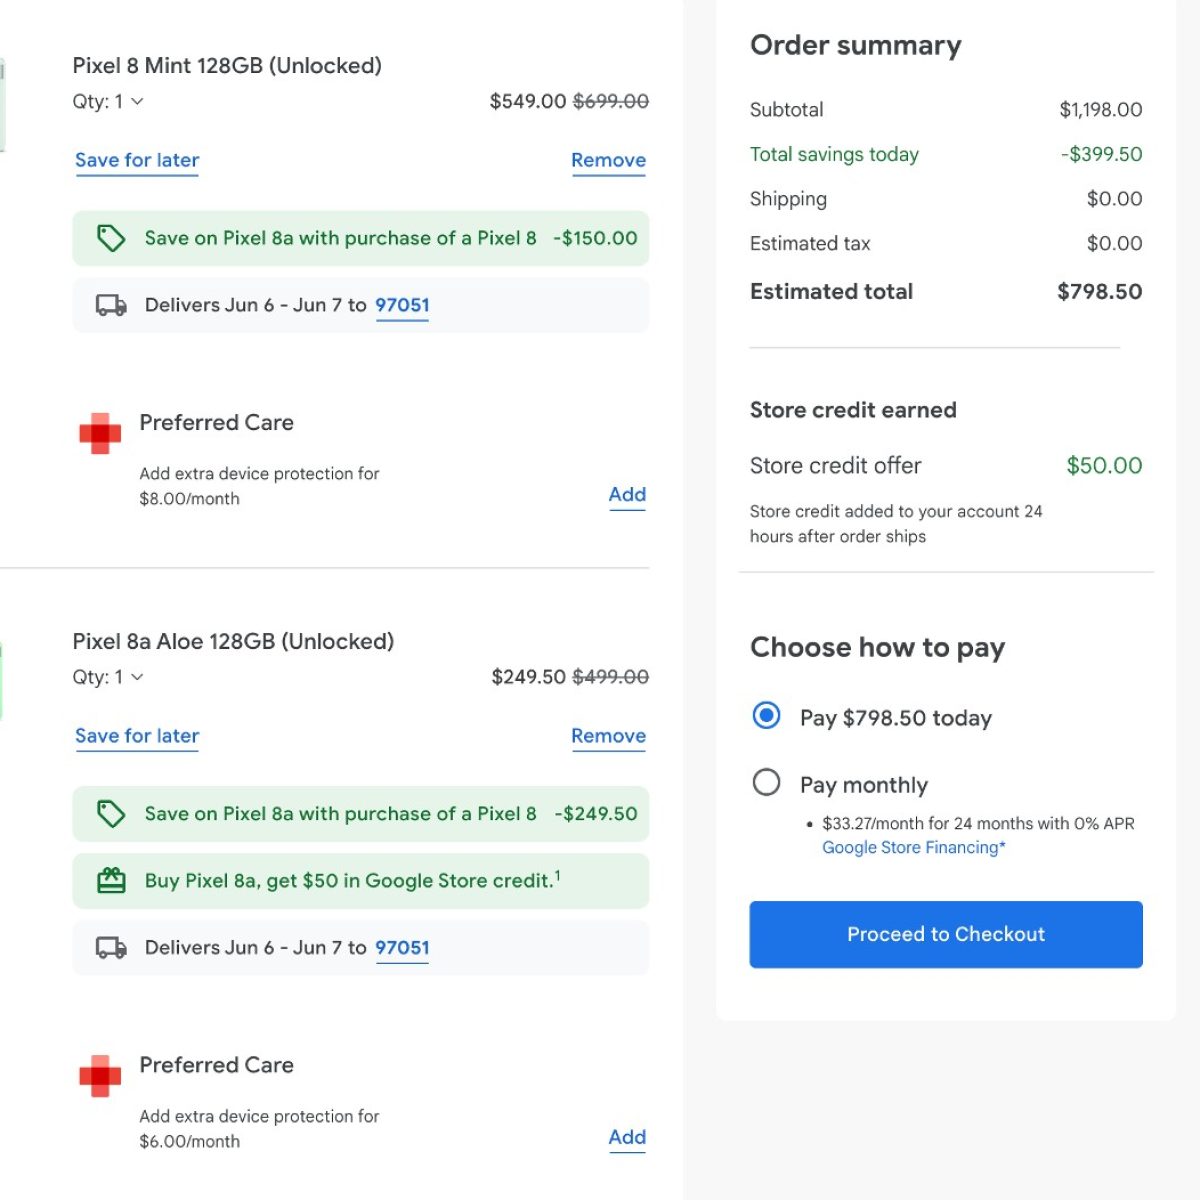Click the price tag icon on Pixel 8a promo
The height and width of the screenshot is (1200, 1200).
(x=111, y=814)
